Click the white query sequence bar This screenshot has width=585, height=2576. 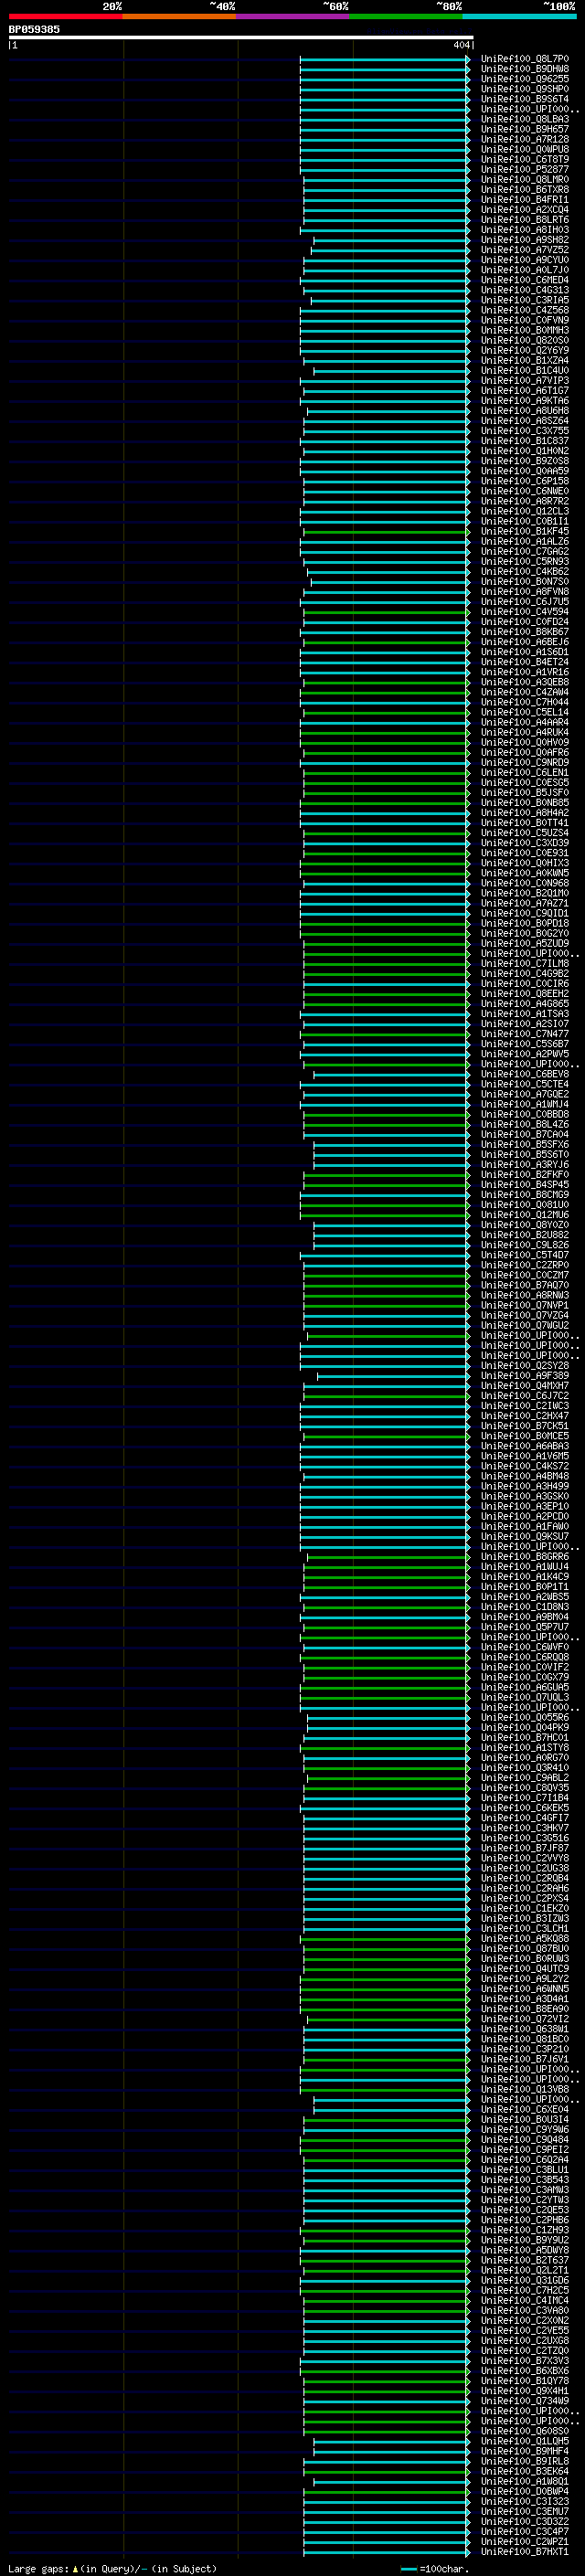tap(241, 37)
